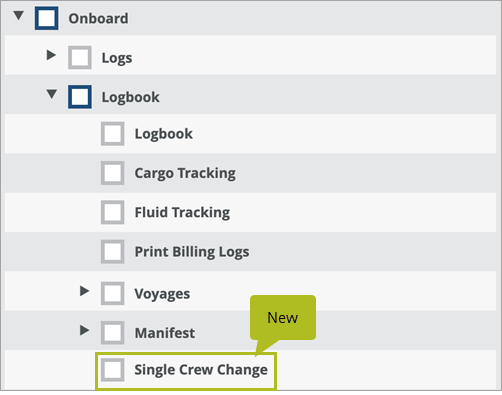Select the Single Crew Change label
The height and width of the screenshot is (395, 502).
[x=201, y=370]
